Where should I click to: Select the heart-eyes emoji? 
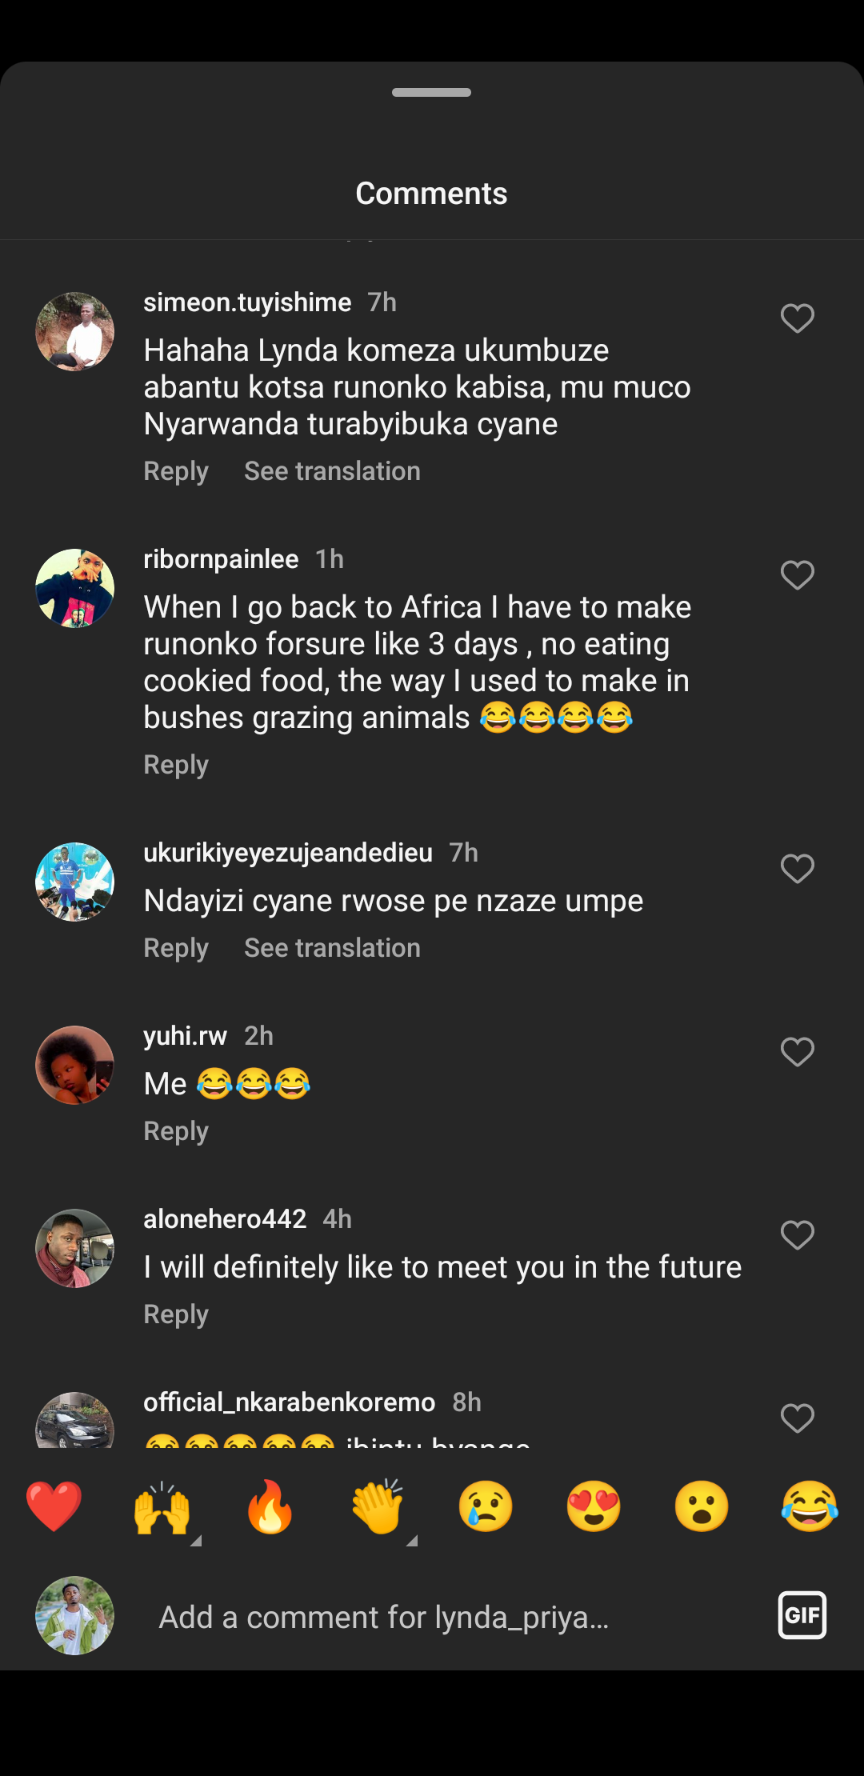click(x=594, y=1507)
